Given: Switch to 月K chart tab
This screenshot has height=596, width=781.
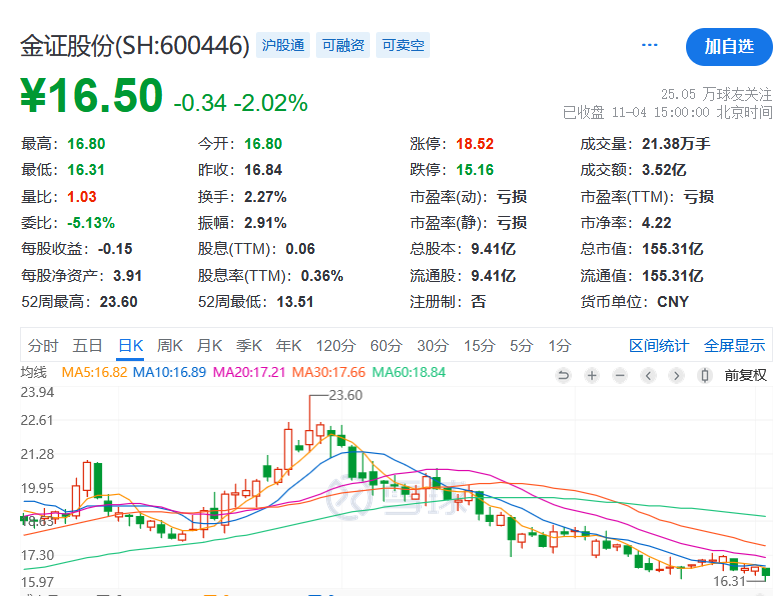Looking at the screenshot, I should [209, 346].
